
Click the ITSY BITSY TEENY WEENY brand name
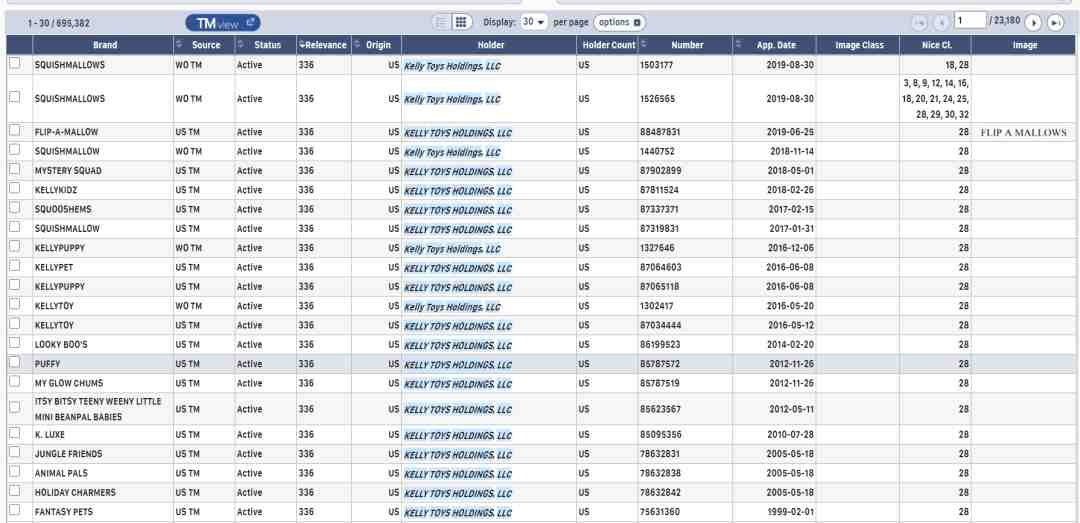point(98,409)
